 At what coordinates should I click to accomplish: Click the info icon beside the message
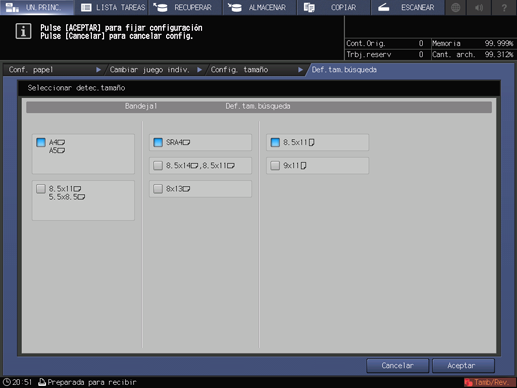click(x=23, y=31)
